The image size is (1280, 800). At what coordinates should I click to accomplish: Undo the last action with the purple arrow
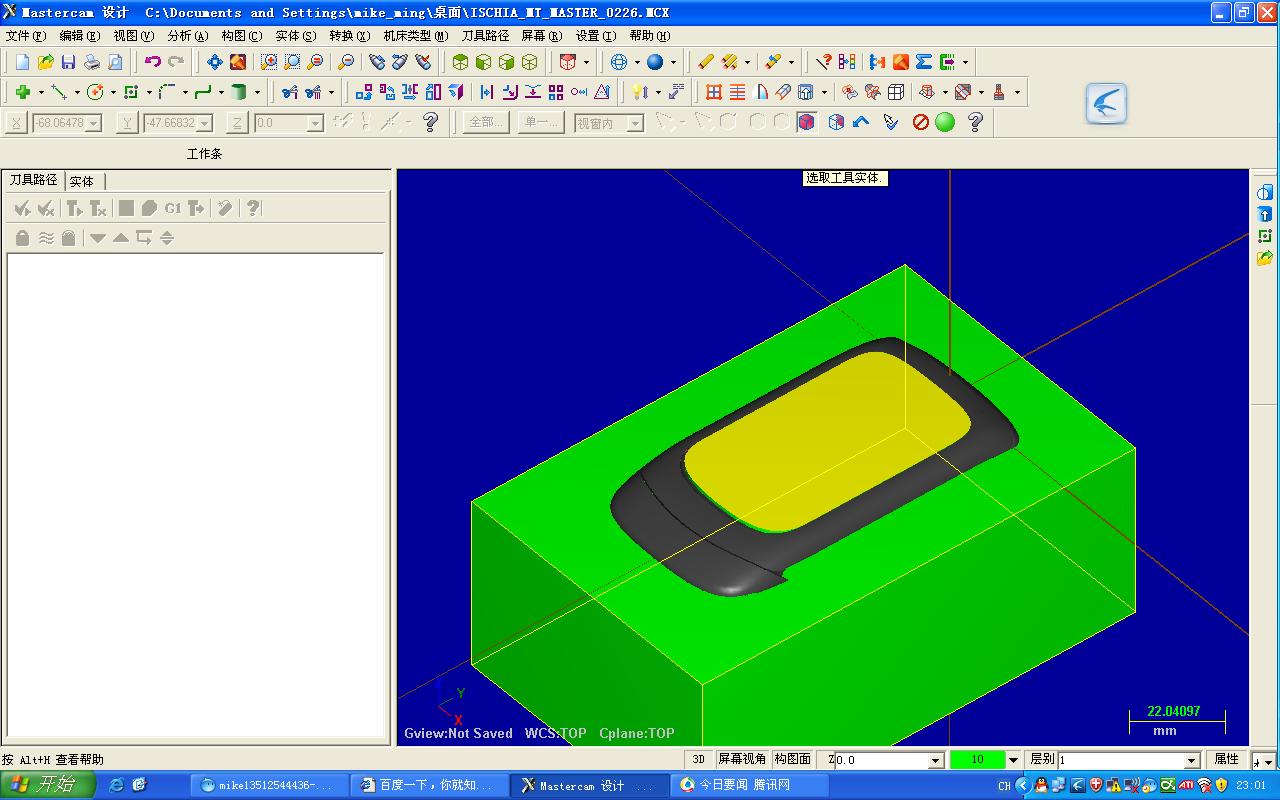click(x=152, y=62)
